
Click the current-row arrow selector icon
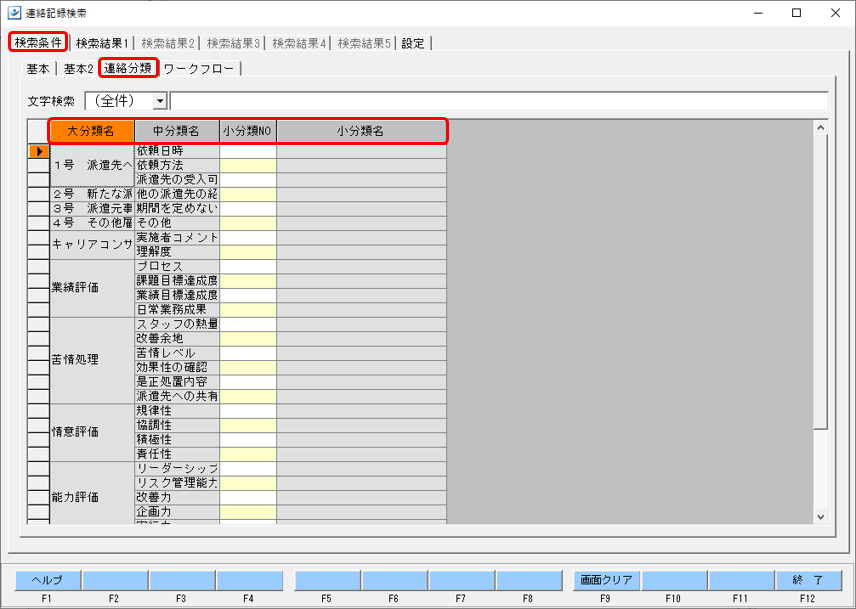[39, 151]
